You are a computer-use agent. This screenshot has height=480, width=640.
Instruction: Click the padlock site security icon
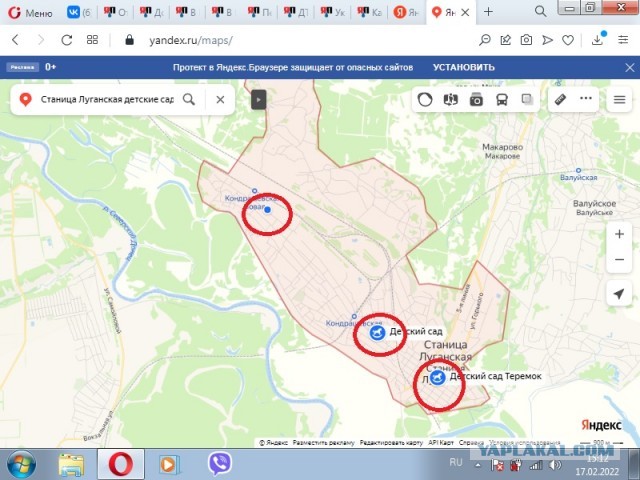coord(129,40)
